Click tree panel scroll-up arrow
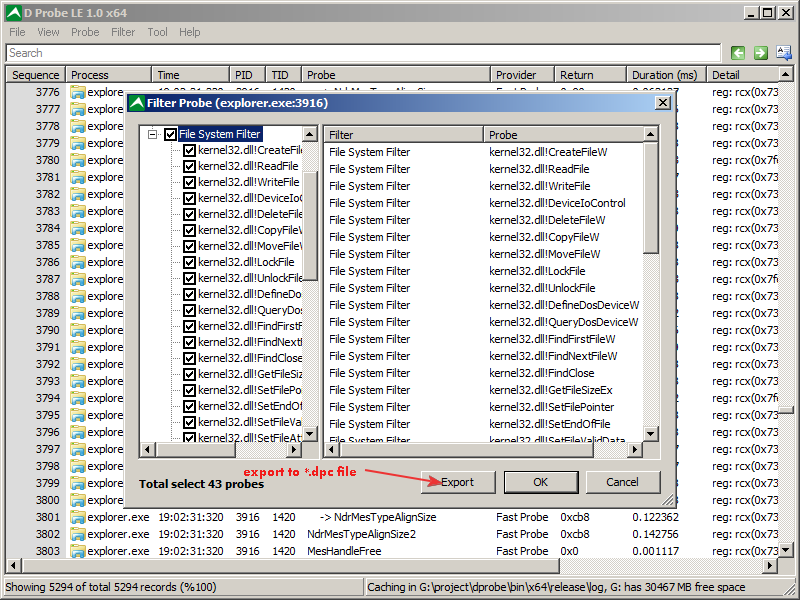The height and width of the screenshot is (600, 800). tap(310, 135)
